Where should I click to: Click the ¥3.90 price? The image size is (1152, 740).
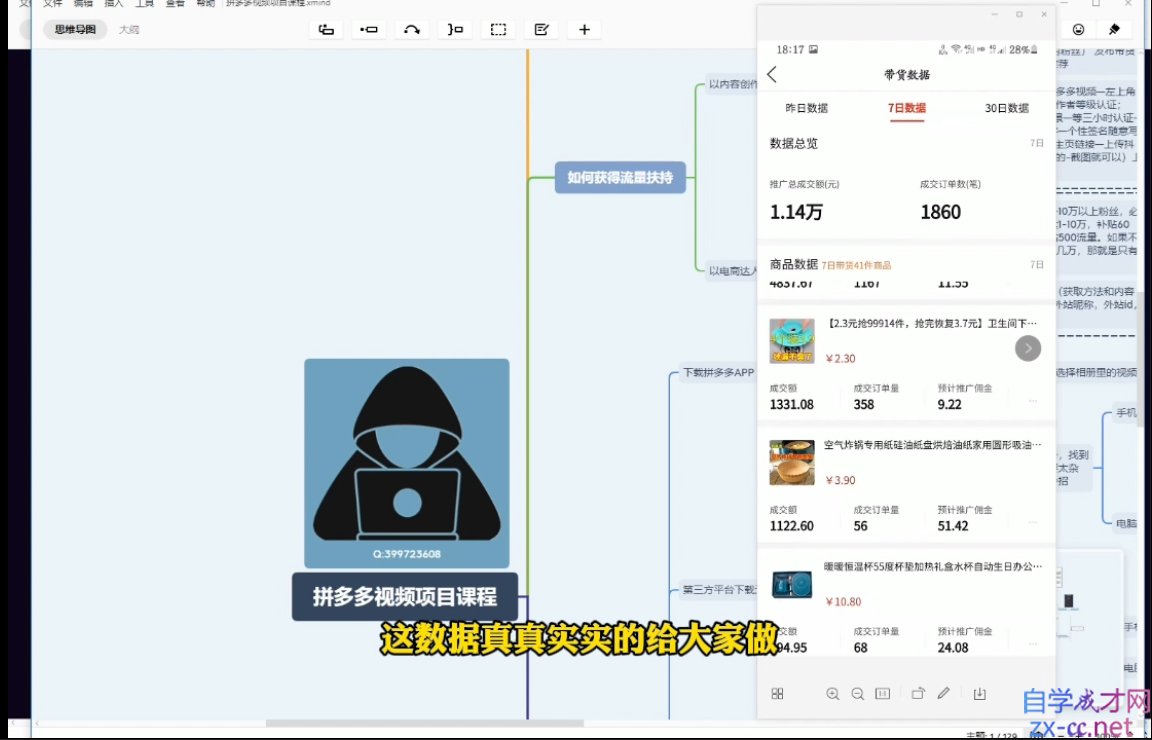click(x=840, y=480)
